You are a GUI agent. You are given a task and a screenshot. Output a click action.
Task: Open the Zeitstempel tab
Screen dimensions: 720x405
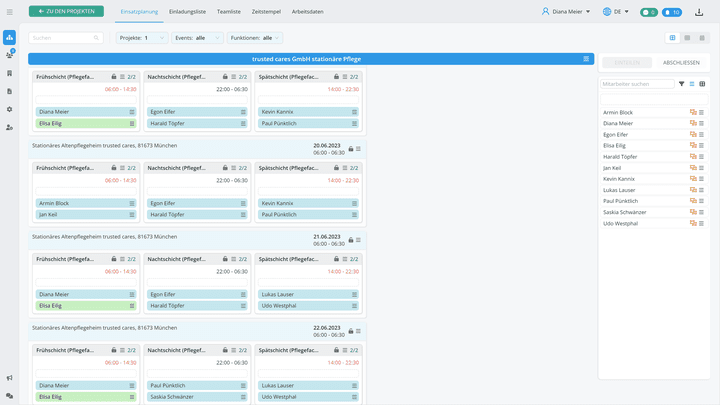(x=266, y=12)
